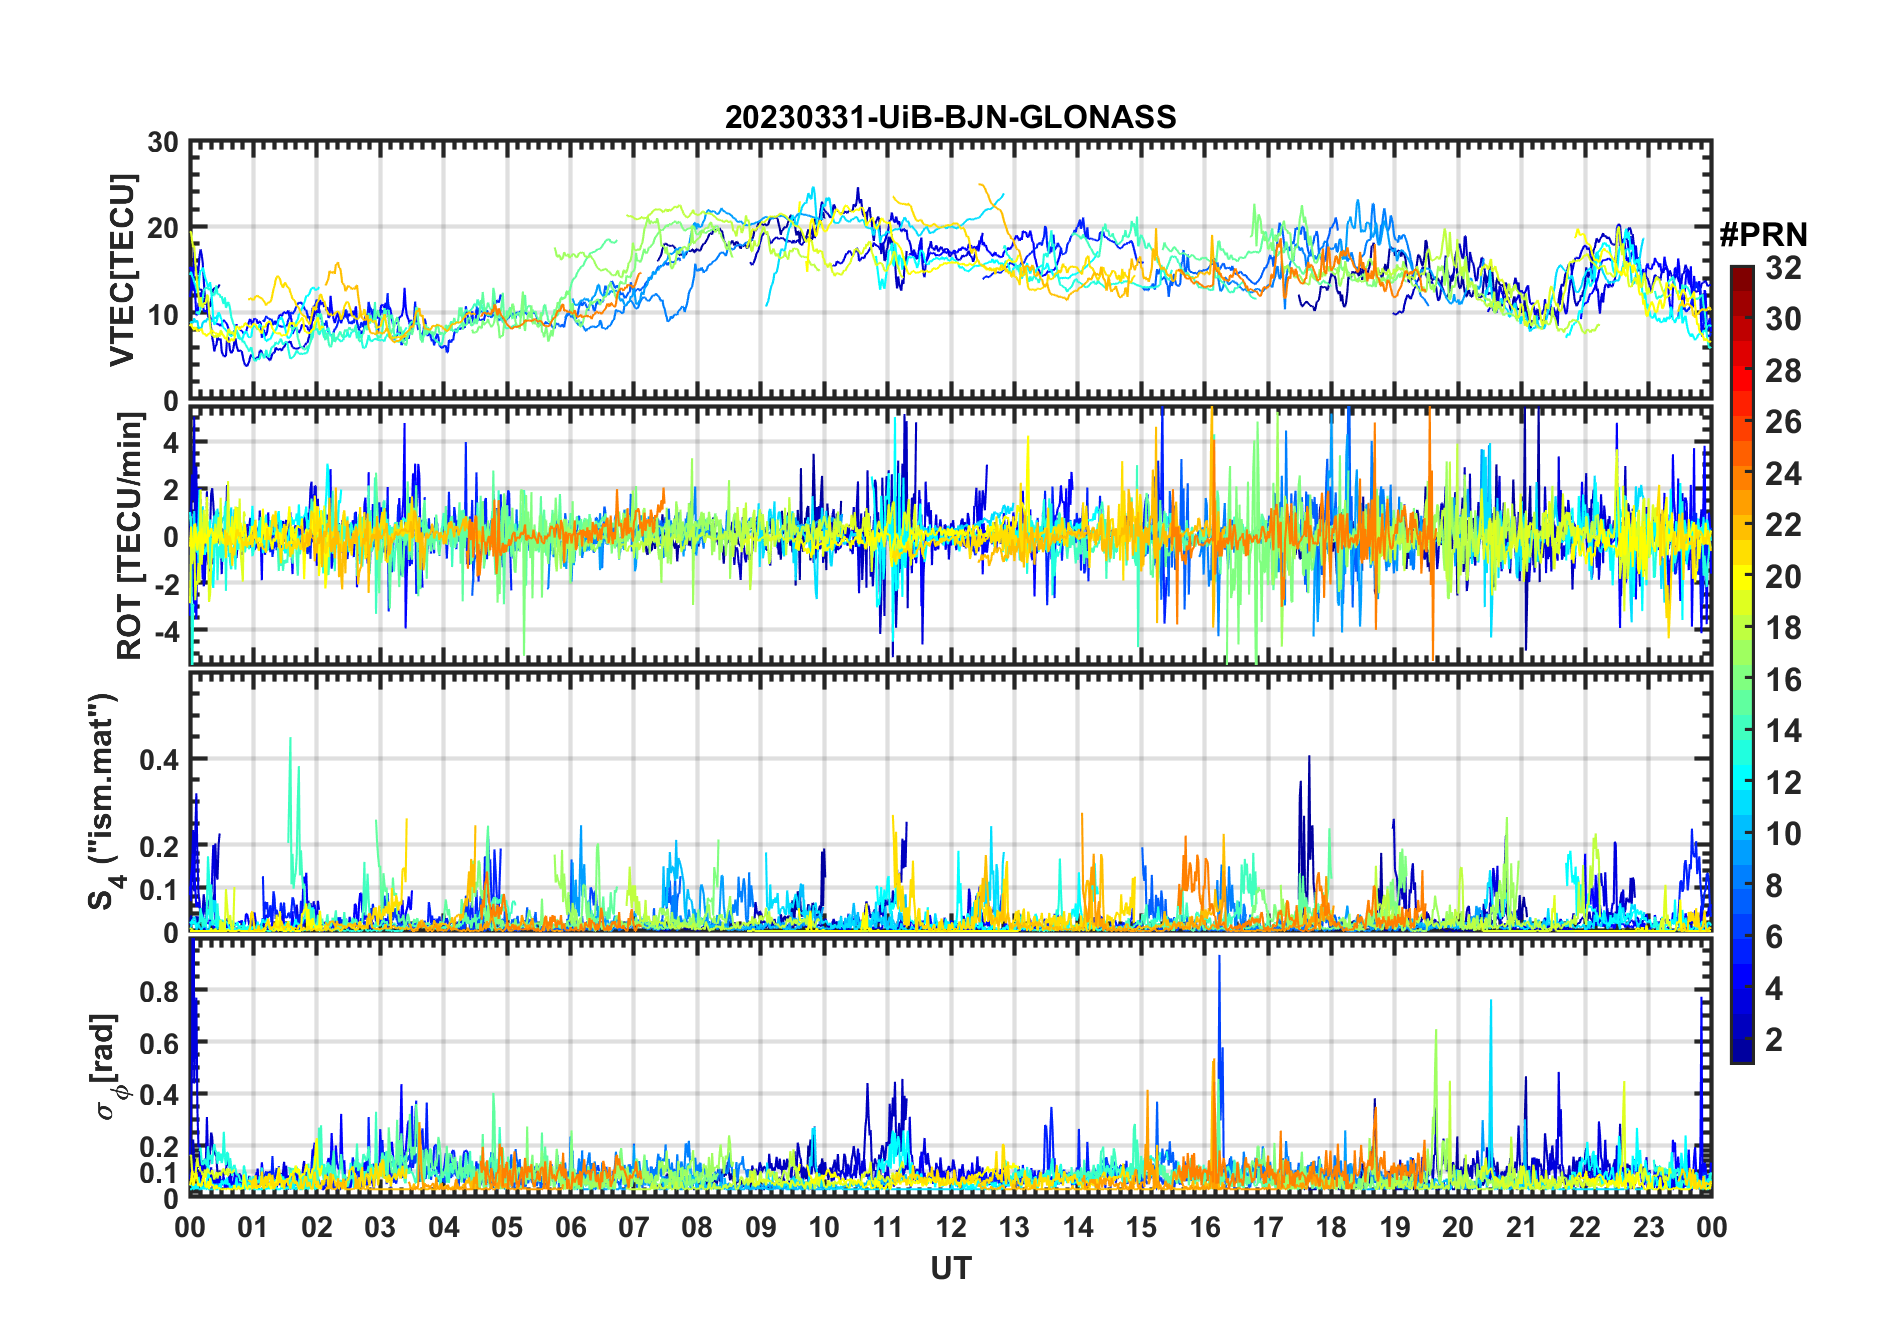Click VTEC axis tick label 30

point(163,143)
